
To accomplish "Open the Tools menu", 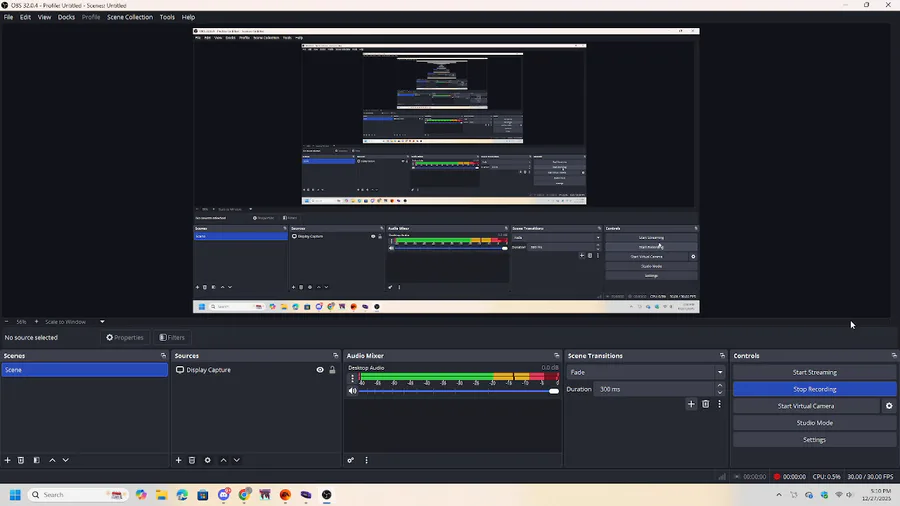I will pyautogui.click(x=167, y=17).
